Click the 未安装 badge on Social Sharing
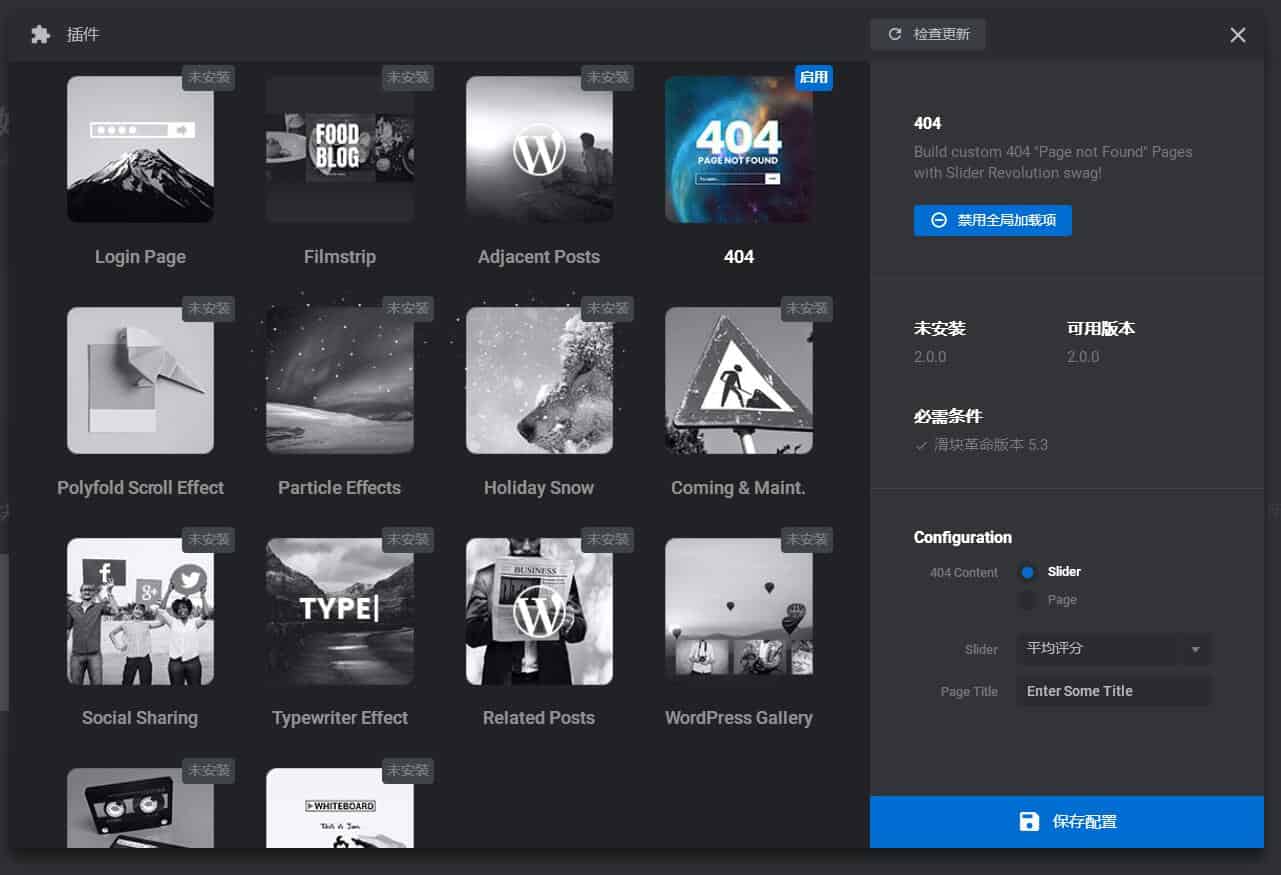The width and height of the screenshot is (1281, 875). point(209,540)
